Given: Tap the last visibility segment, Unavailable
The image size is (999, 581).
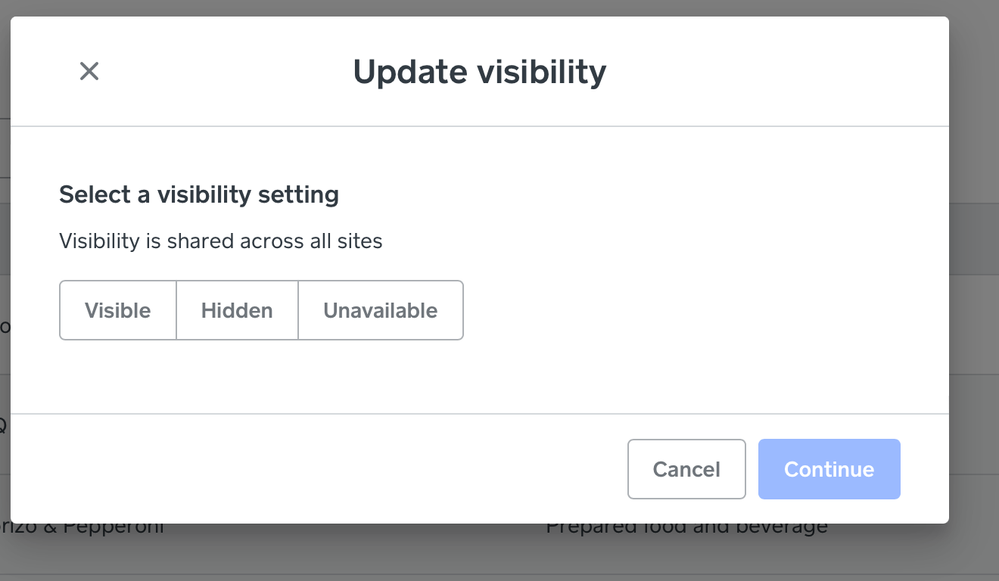Looking at the screenshot, I should point(380,310).
